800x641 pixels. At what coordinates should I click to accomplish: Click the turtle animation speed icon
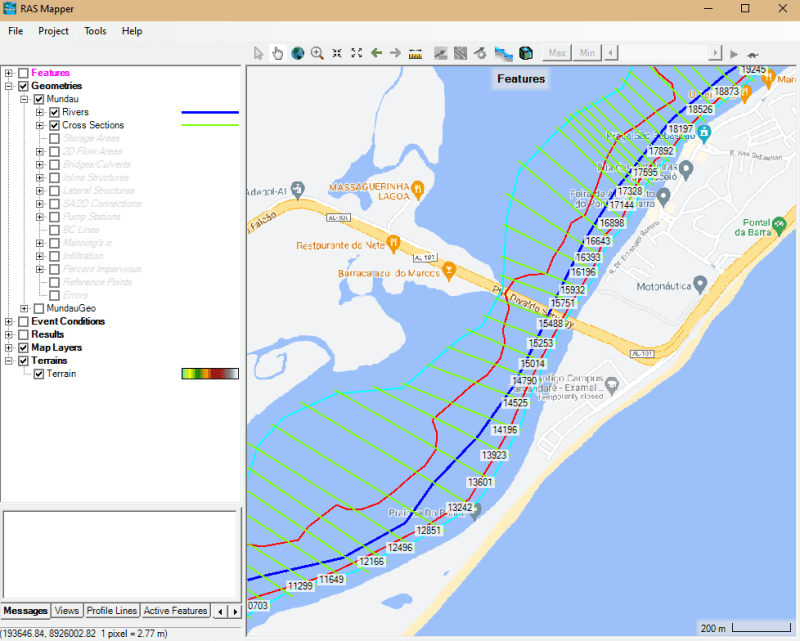point(753,55)
